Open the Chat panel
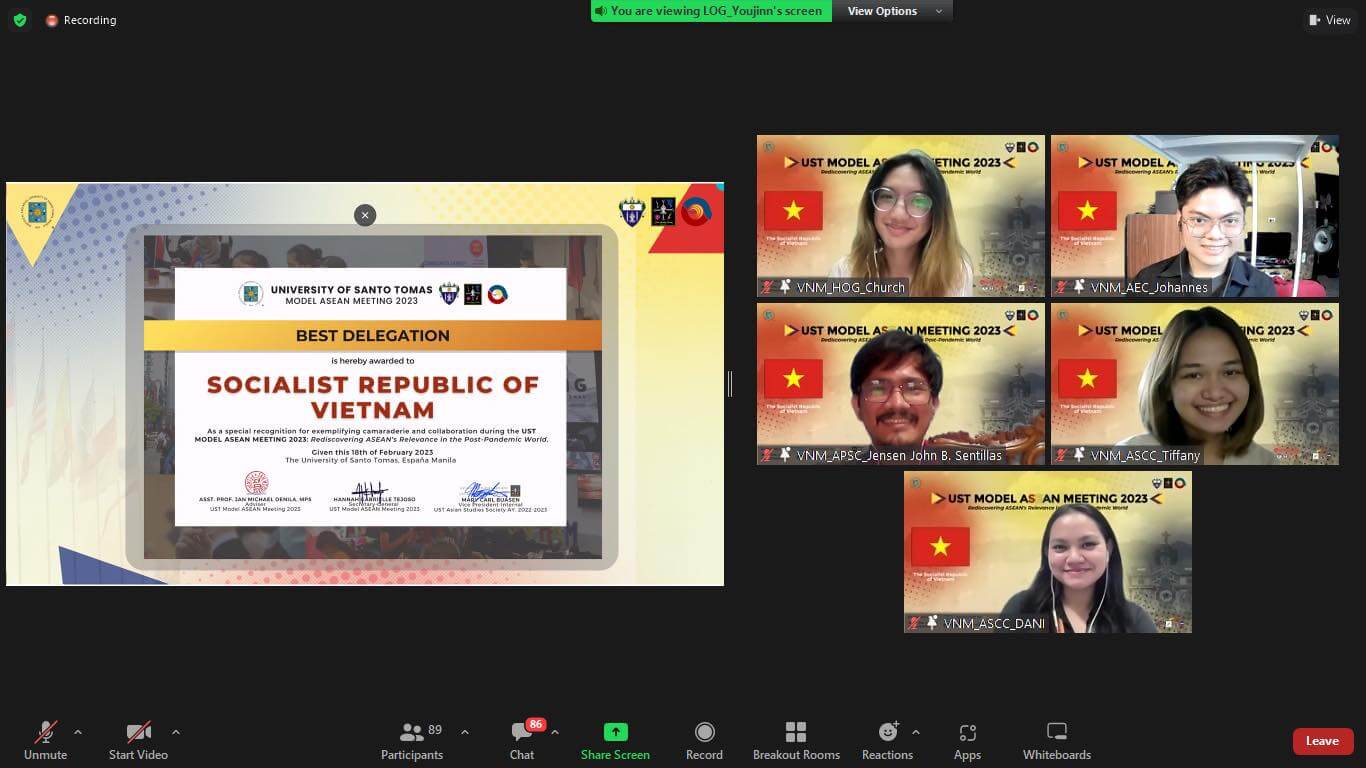This screenshot has height=768, width=1366. click(522, 741)
